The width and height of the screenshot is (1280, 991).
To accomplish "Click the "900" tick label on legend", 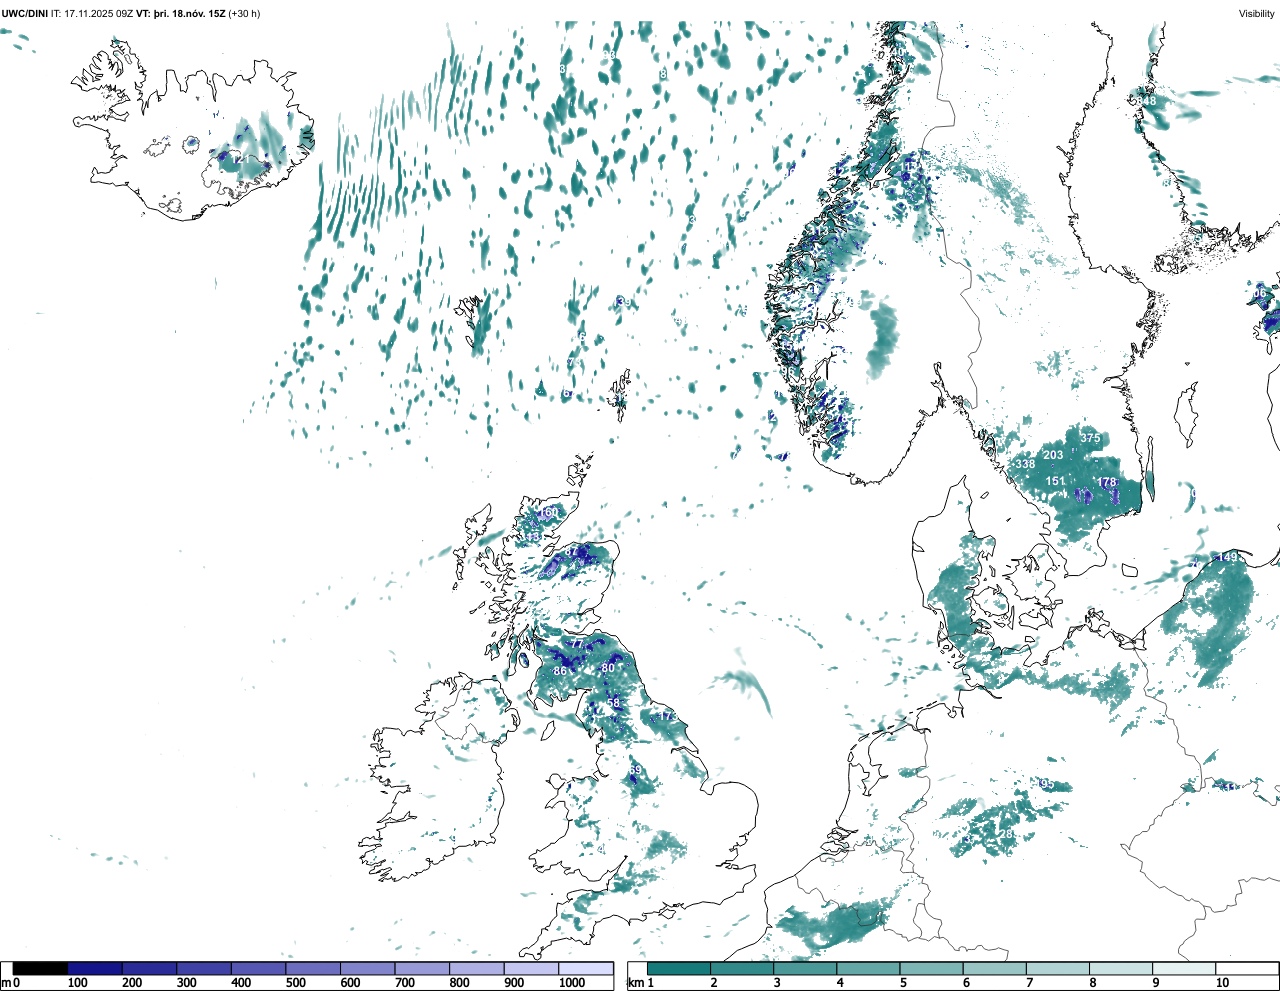I will (514, 983).
